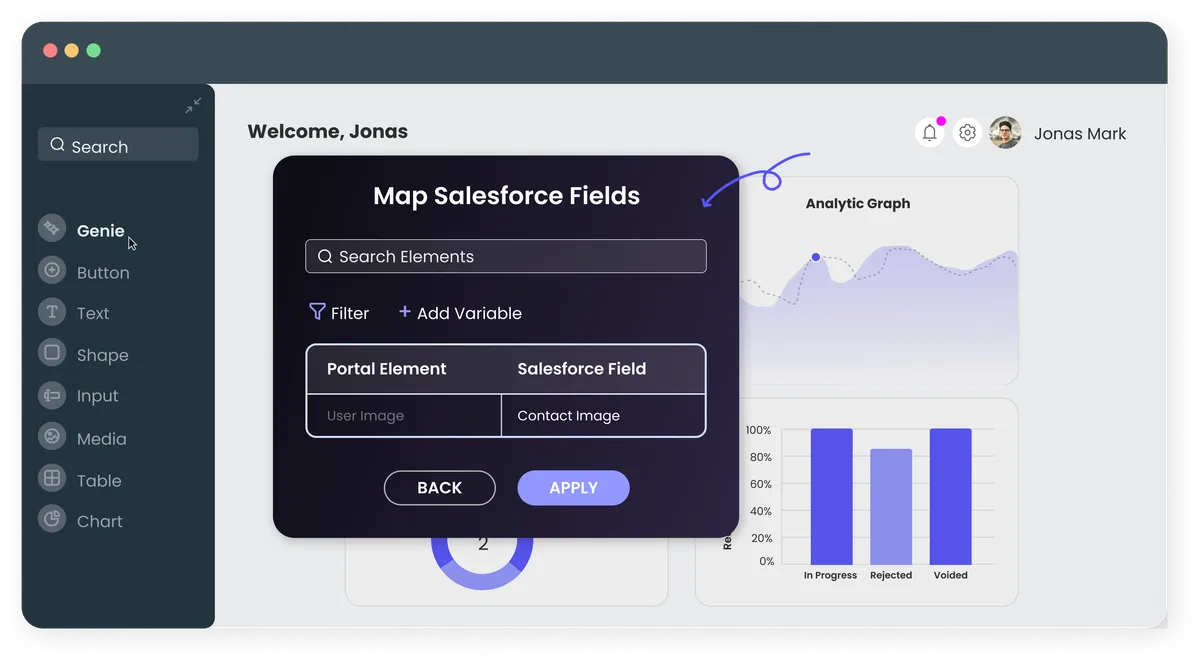
Task: Click the Jonas Mark username
Action: [x=1080, y=134]
